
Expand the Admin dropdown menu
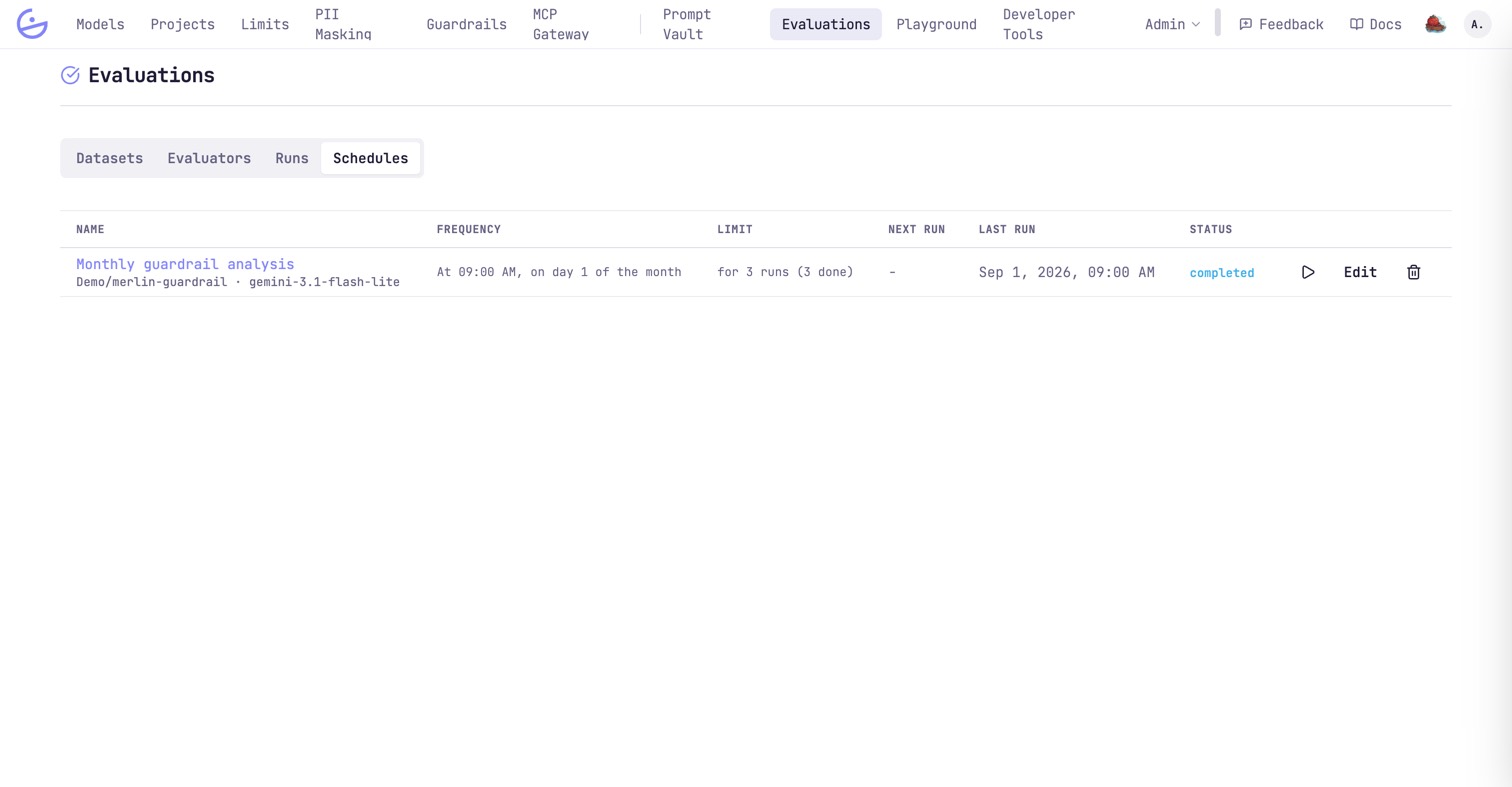[x=1172, y=24]
